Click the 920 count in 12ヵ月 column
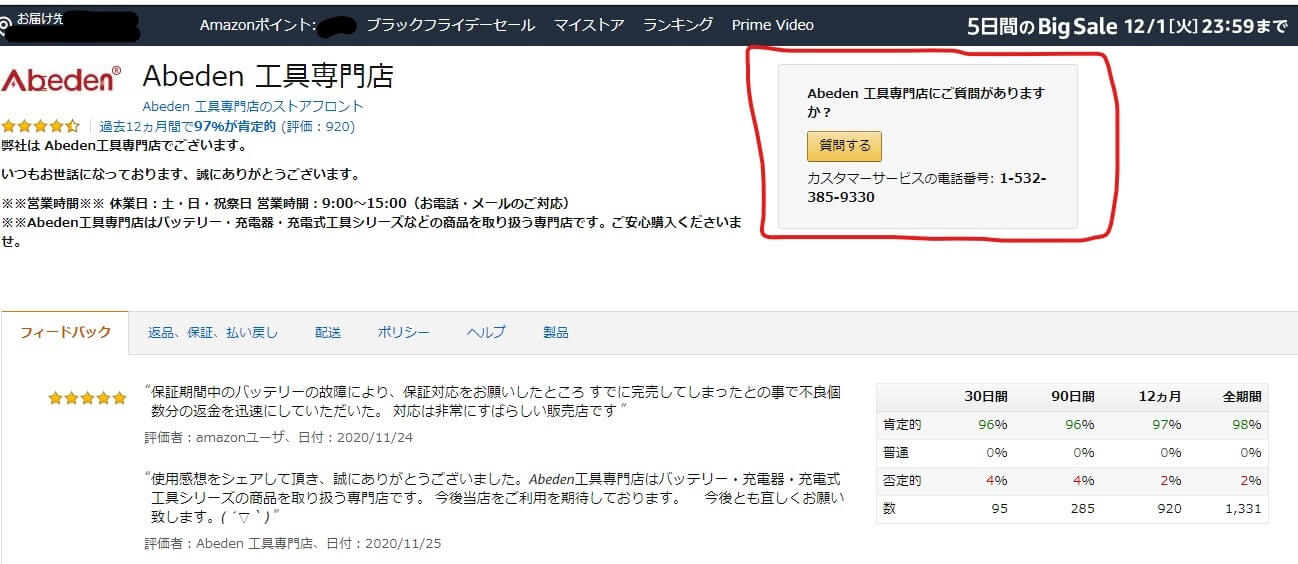This screenshot has height=564, width=1298. click(x=1169, y=509)
